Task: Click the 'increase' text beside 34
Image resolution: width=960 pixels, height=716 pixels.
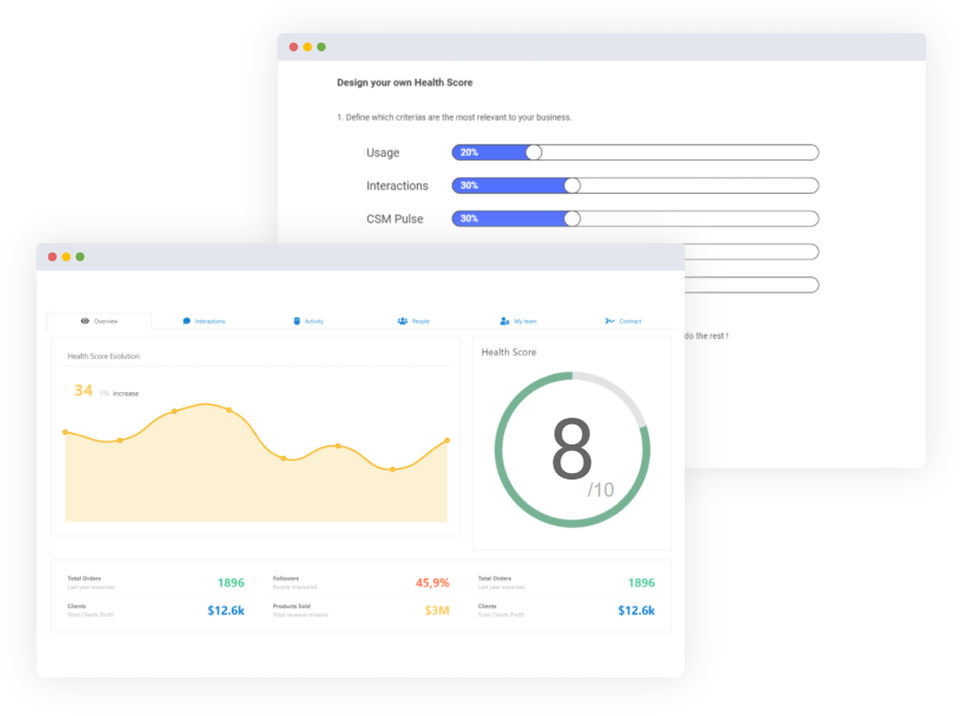Action: pos(126,394)
